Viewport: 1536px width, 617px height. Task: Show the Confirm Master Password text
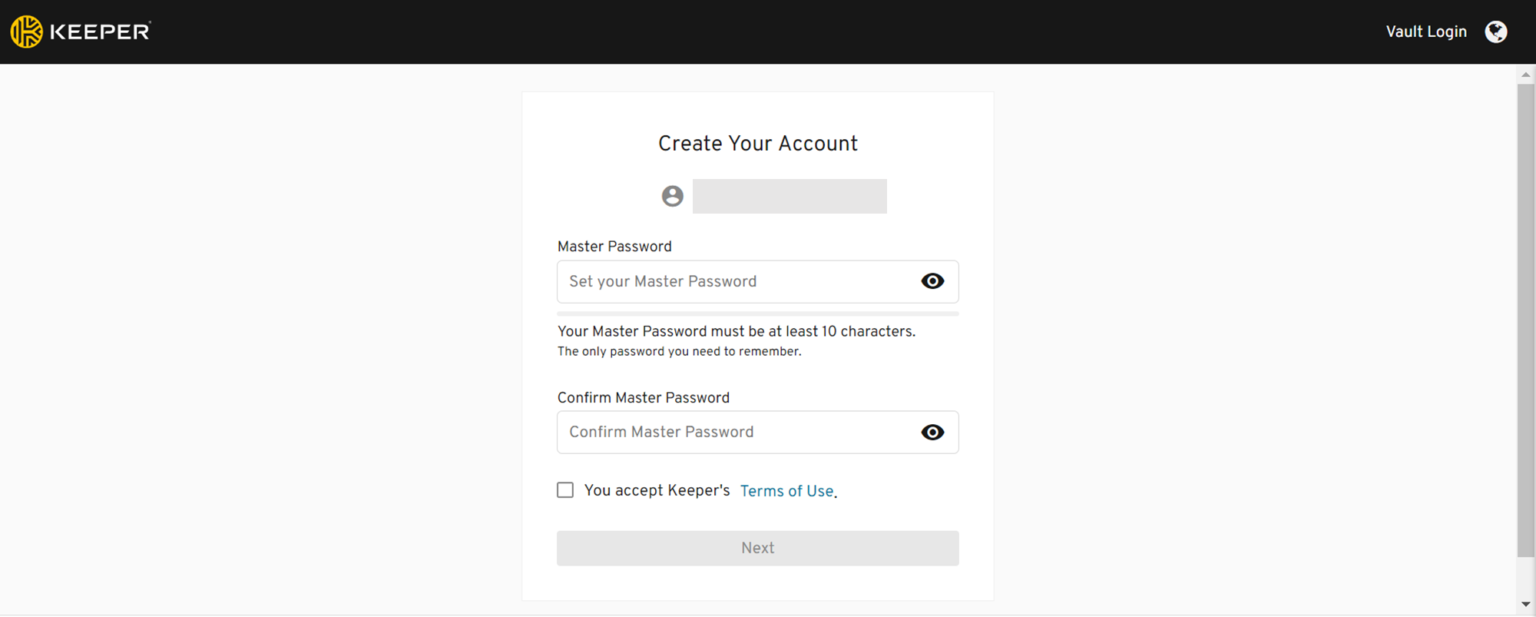coord(932,432)
